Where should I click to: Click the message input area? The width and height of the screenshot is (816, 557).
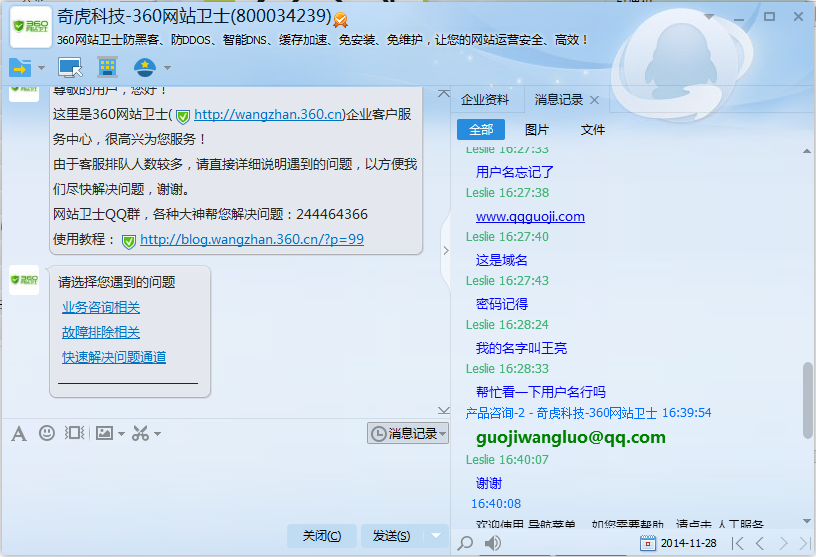(224, 482)
